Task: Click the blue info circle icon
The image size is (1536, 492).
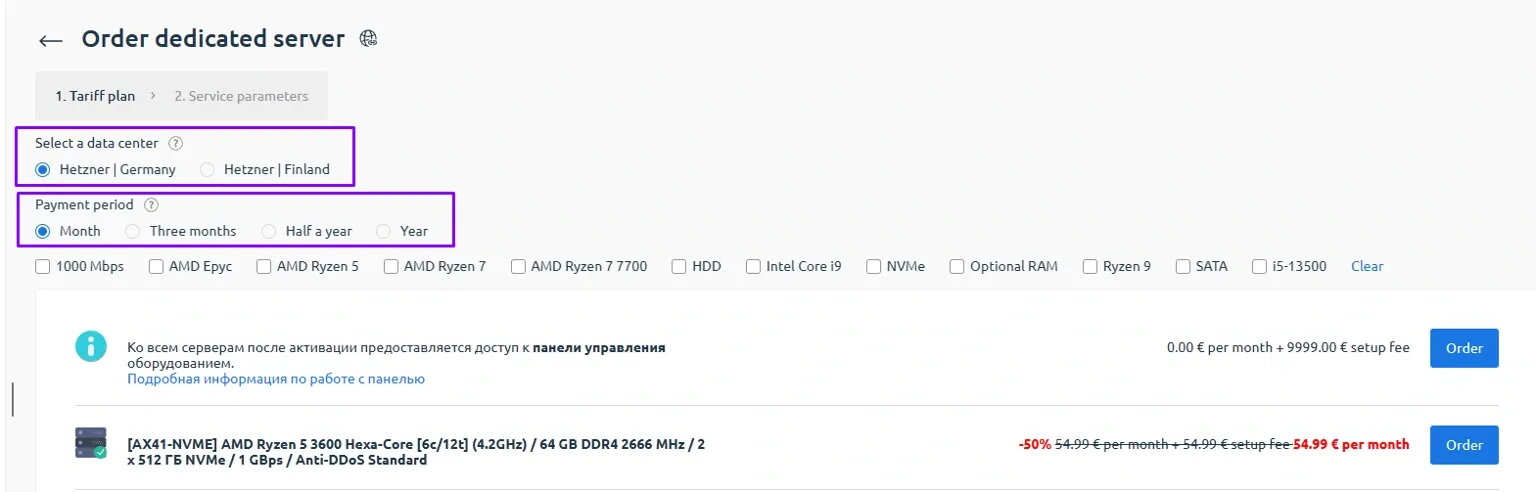Action: click(x=91, y=347)
